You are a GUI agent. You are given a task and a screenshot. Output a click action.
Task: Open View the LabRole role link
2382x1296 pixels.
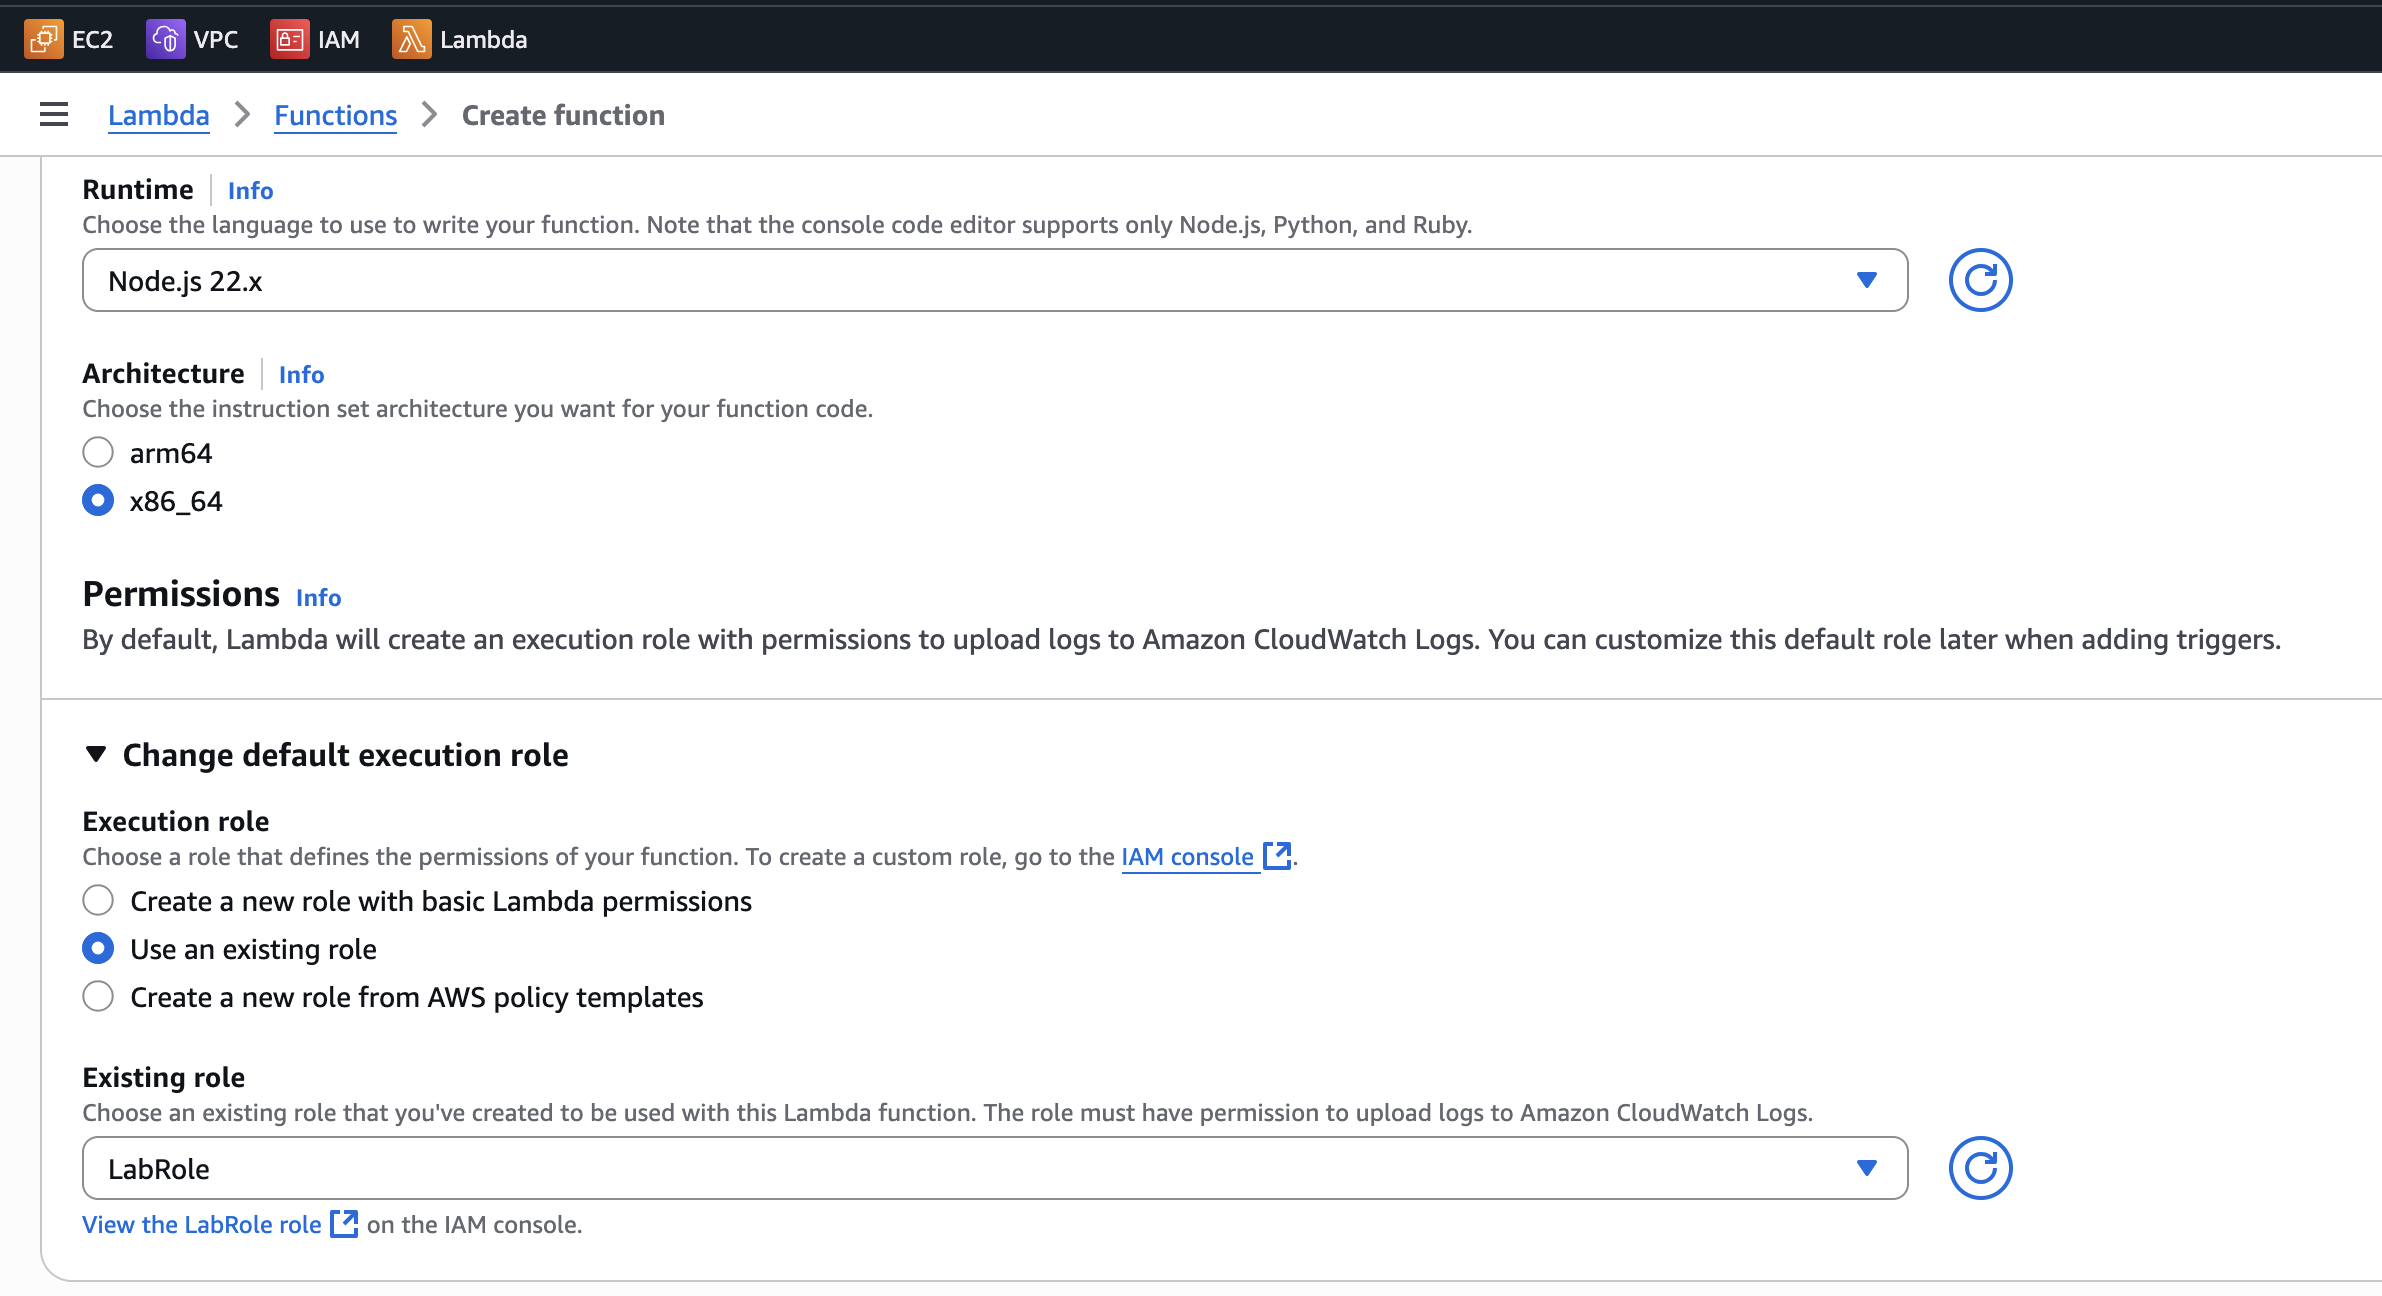(x=202, y=1225)
